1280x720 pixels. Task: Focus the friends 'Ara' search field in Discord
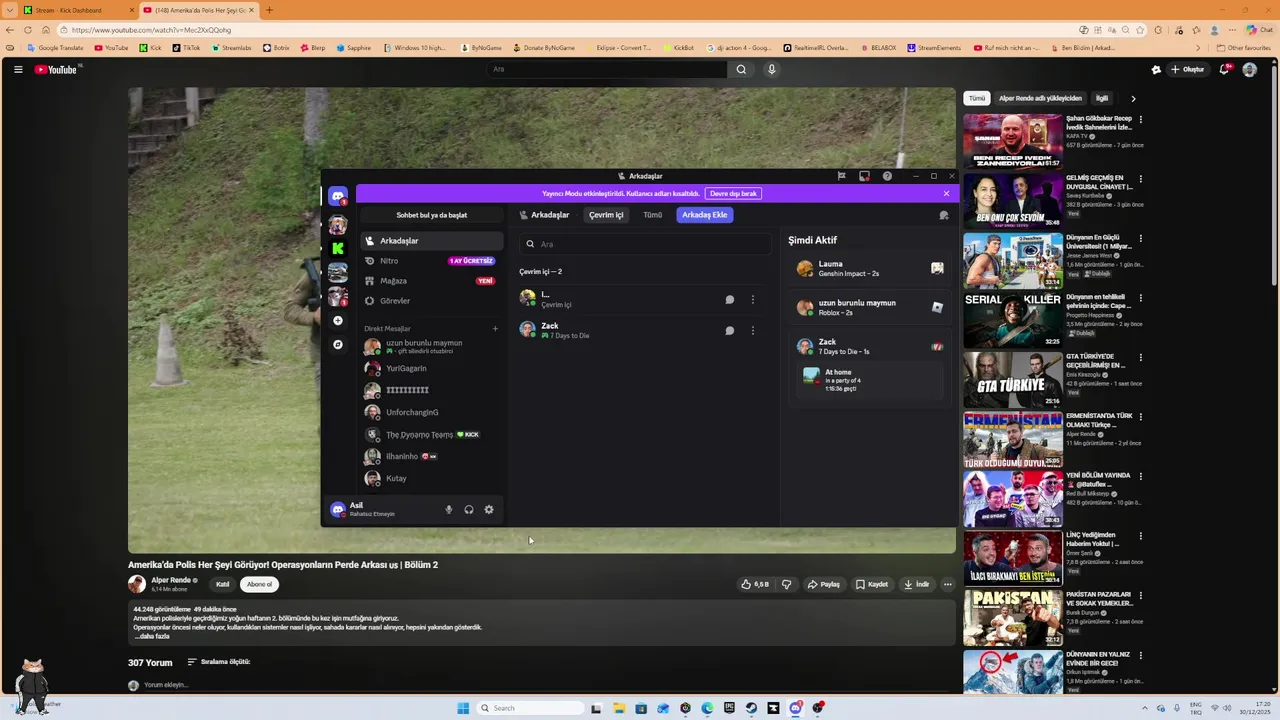[645, 244]
